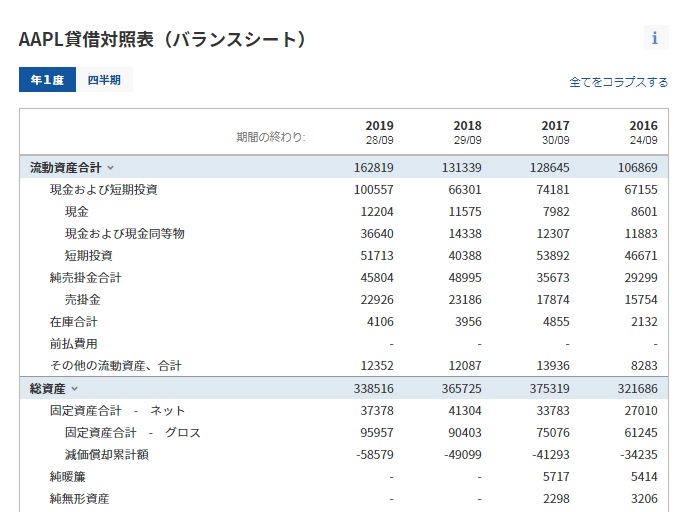Collapse the 流動資産合計 section chevron
The image size is (683, 512).
[111, 168]
